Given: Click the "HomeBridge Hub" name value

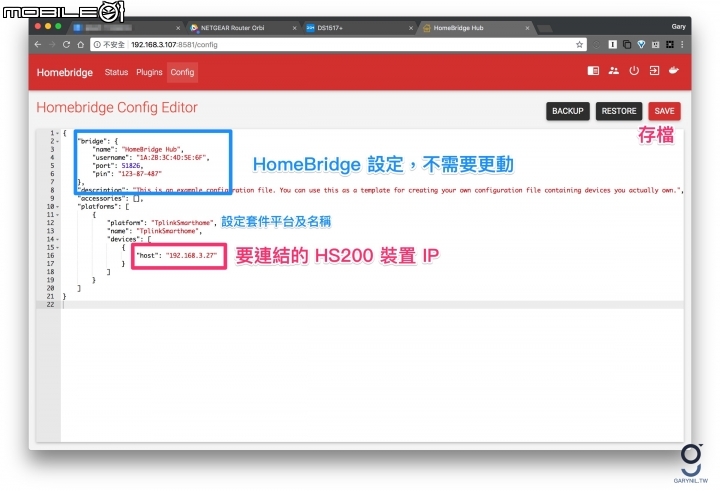Looking at the screenshot, I should (152, 149).
